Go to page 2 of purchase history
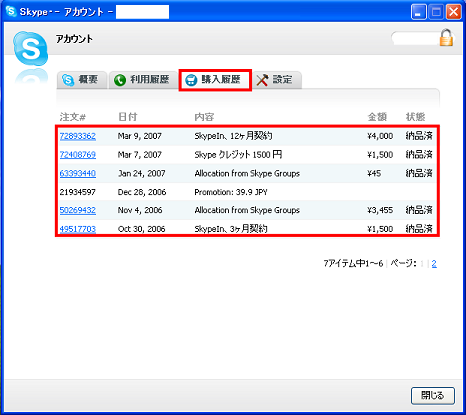The width and height of the screenshot is (466, 415). coord(434,264)
